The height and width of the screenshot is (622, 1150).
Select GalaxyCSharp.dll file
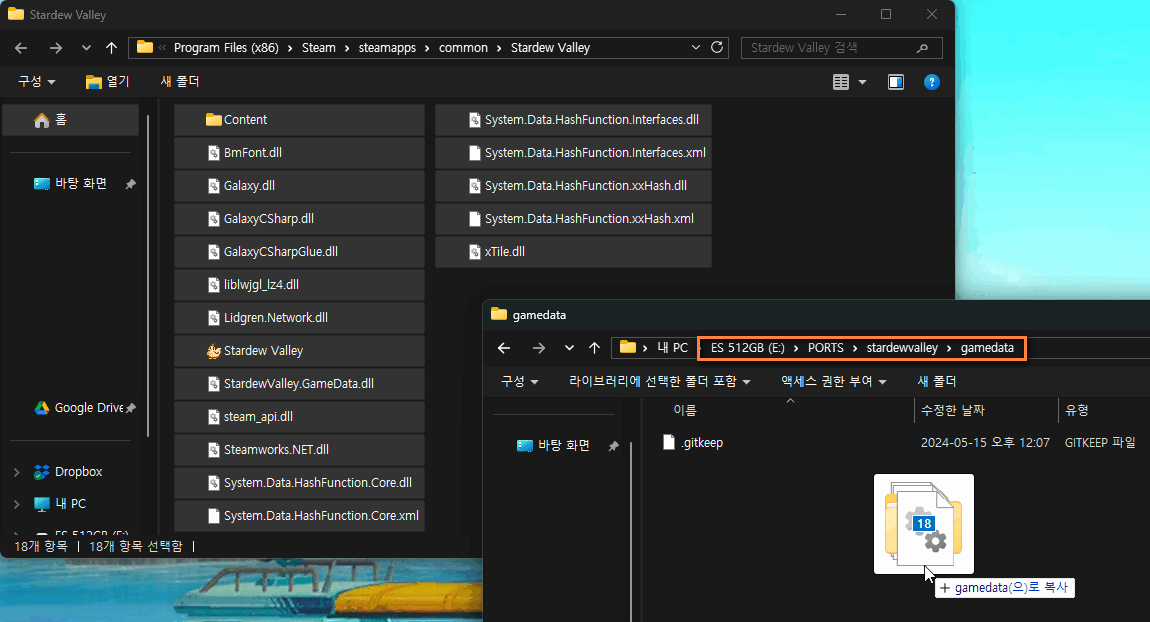coord(299,219)
